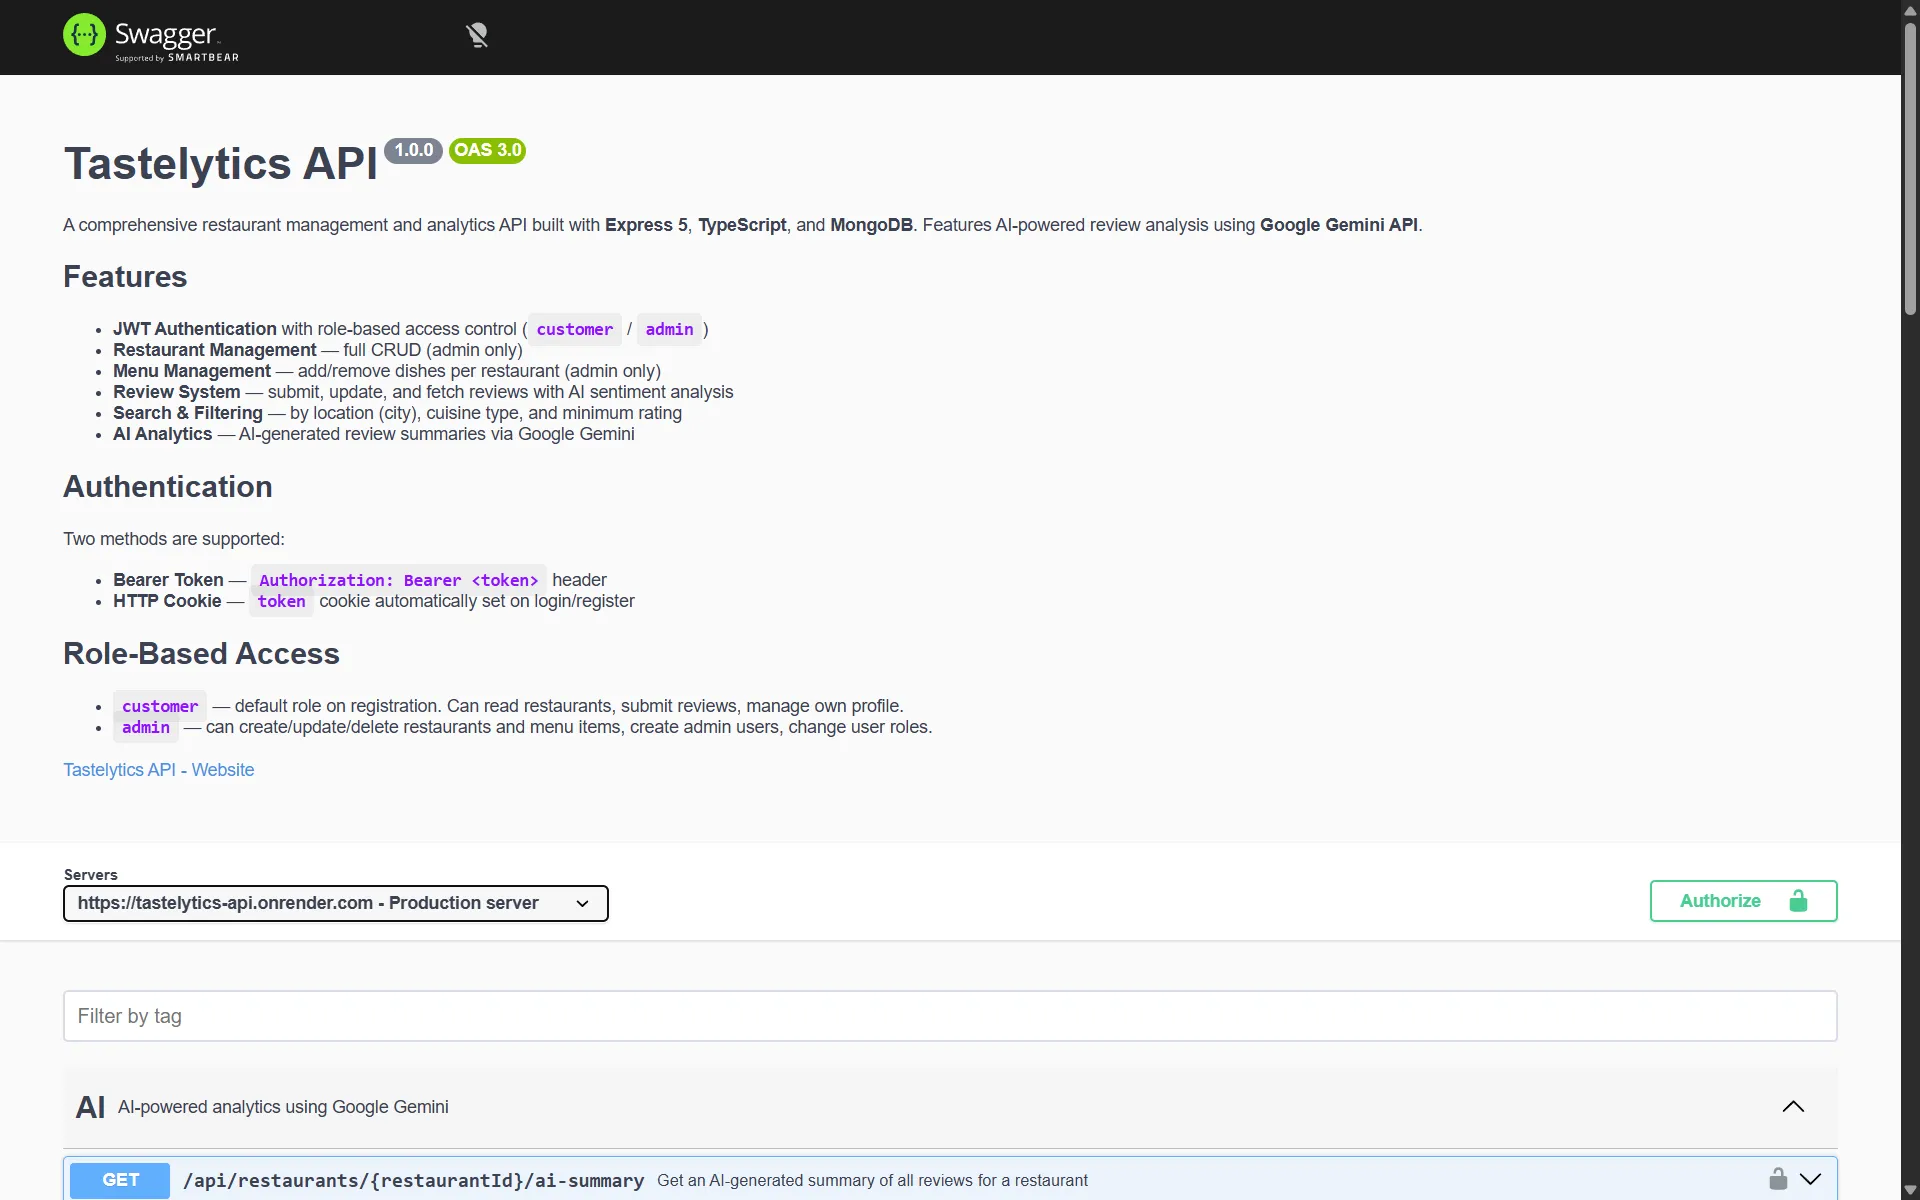Click the lock icon inside Authorize button
Screen dimensions: 1920x1200
1798,901
